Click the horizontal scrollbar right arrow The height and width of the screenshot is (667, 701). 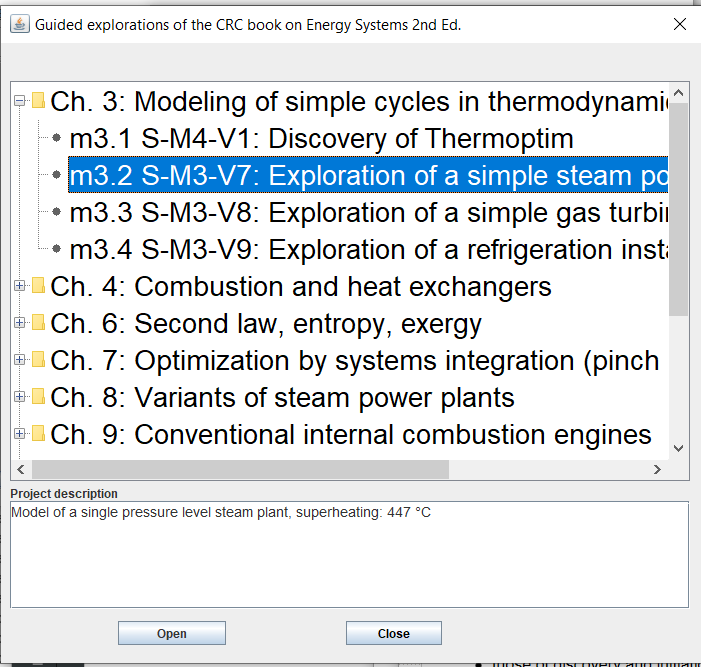[x=657, y=469]
